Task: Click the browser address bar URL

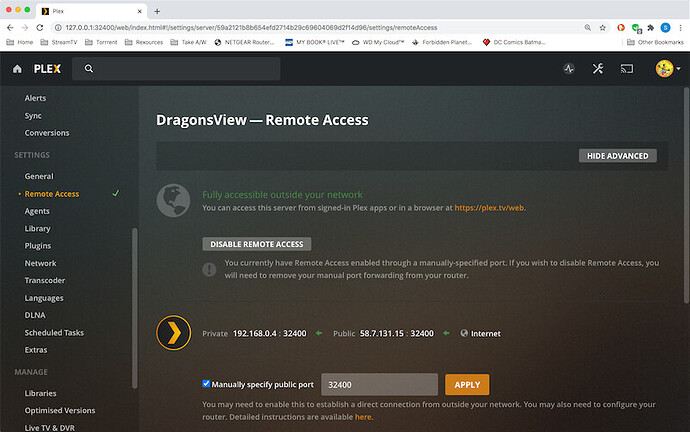Action: click(x=251, y=28)
